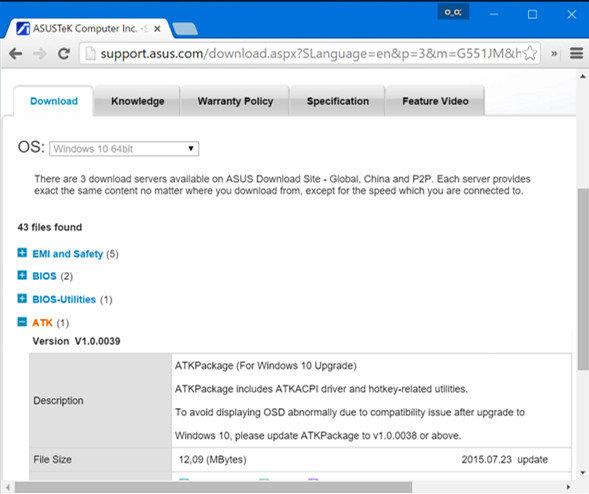Click the page icon in the address bar

pyautogui.click(x=90, y=53)
